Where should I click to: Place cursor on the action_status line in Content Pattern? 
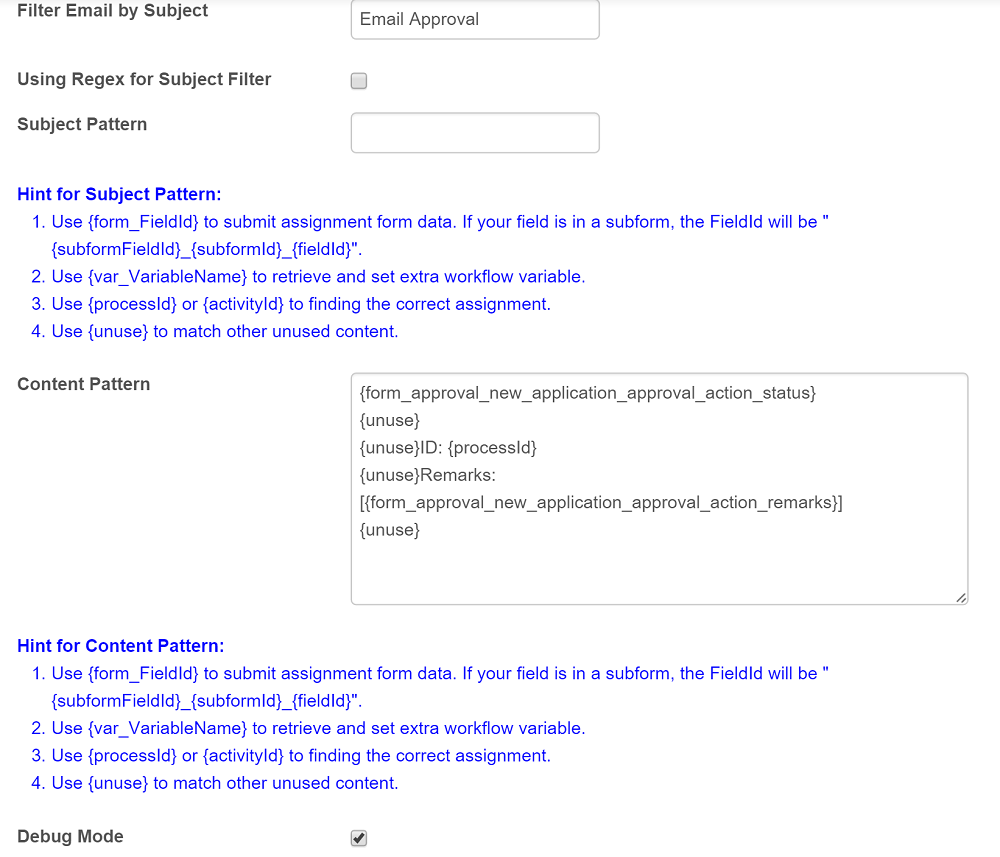coord(587,393)
